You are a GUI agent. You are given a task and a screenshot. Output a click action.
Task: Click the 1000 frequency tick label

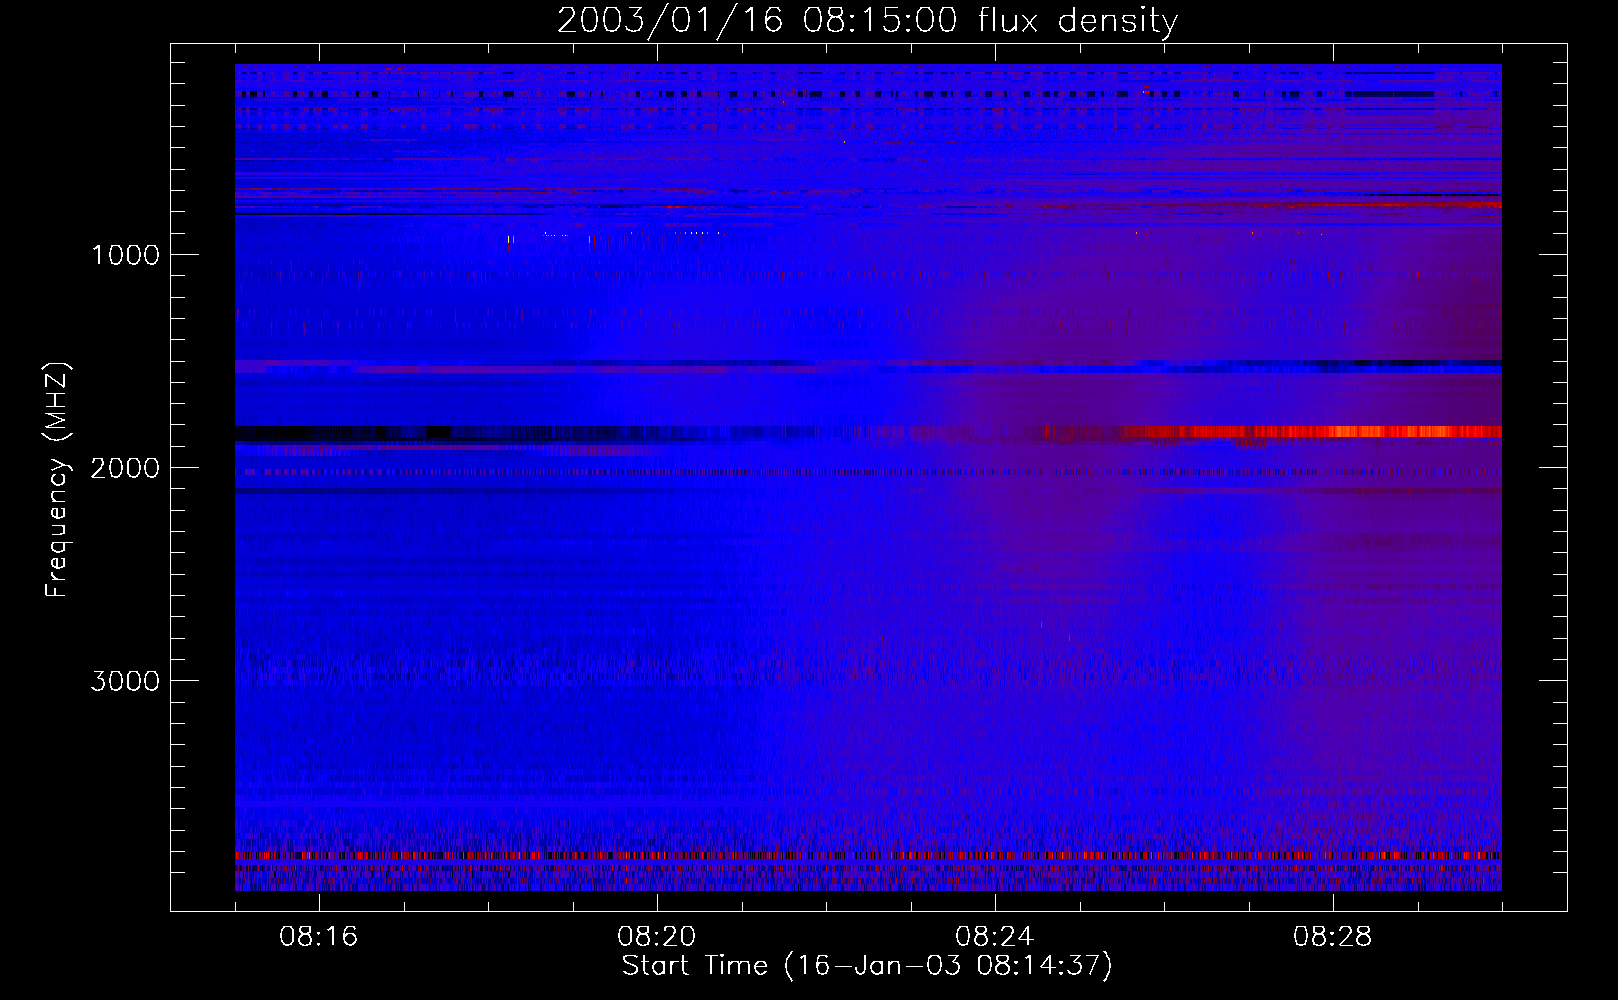tap(125, 255)
